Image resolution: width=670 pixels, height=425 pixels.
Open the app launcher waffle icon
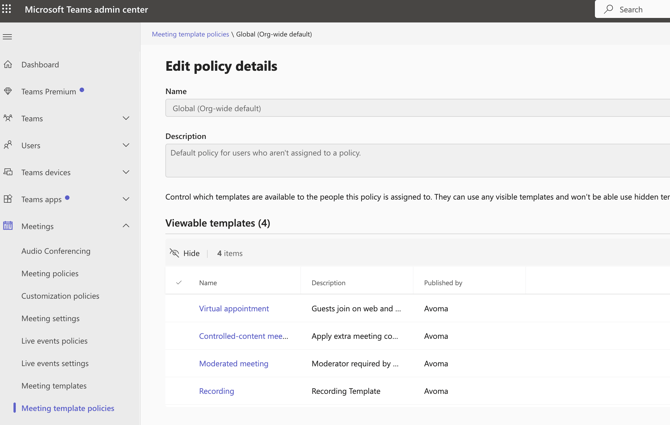(6, 9)
